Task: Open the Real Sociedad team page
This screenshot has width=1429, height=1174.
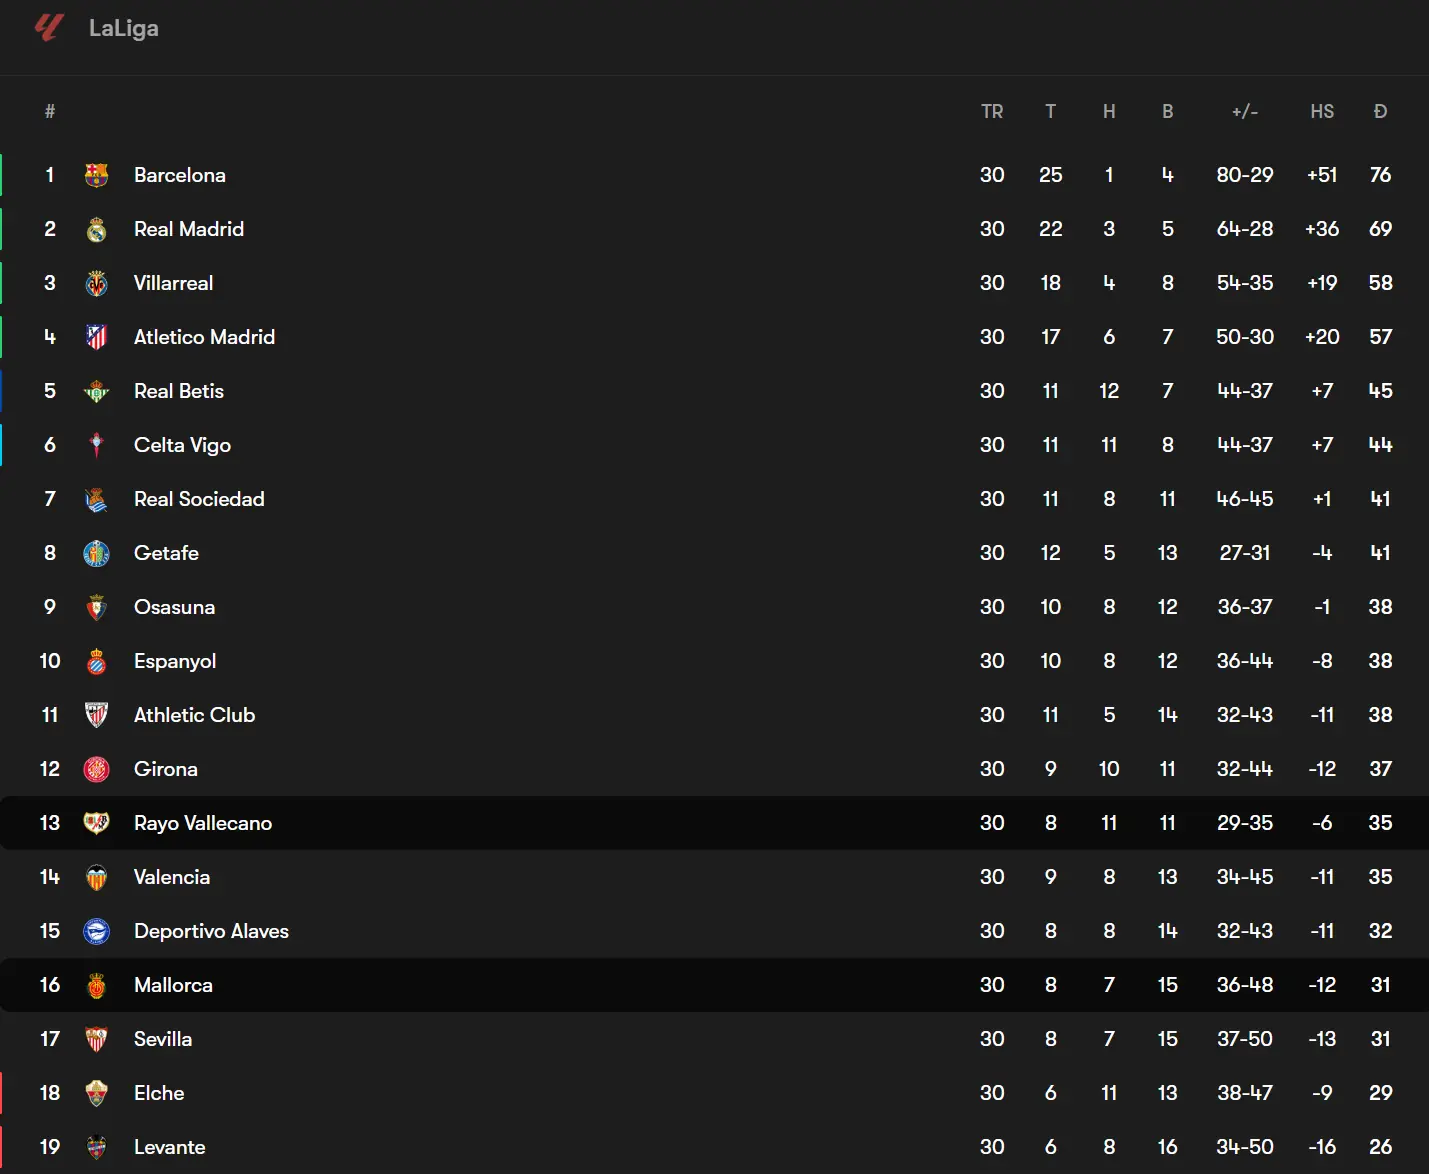Action: (x=199, y=499)
